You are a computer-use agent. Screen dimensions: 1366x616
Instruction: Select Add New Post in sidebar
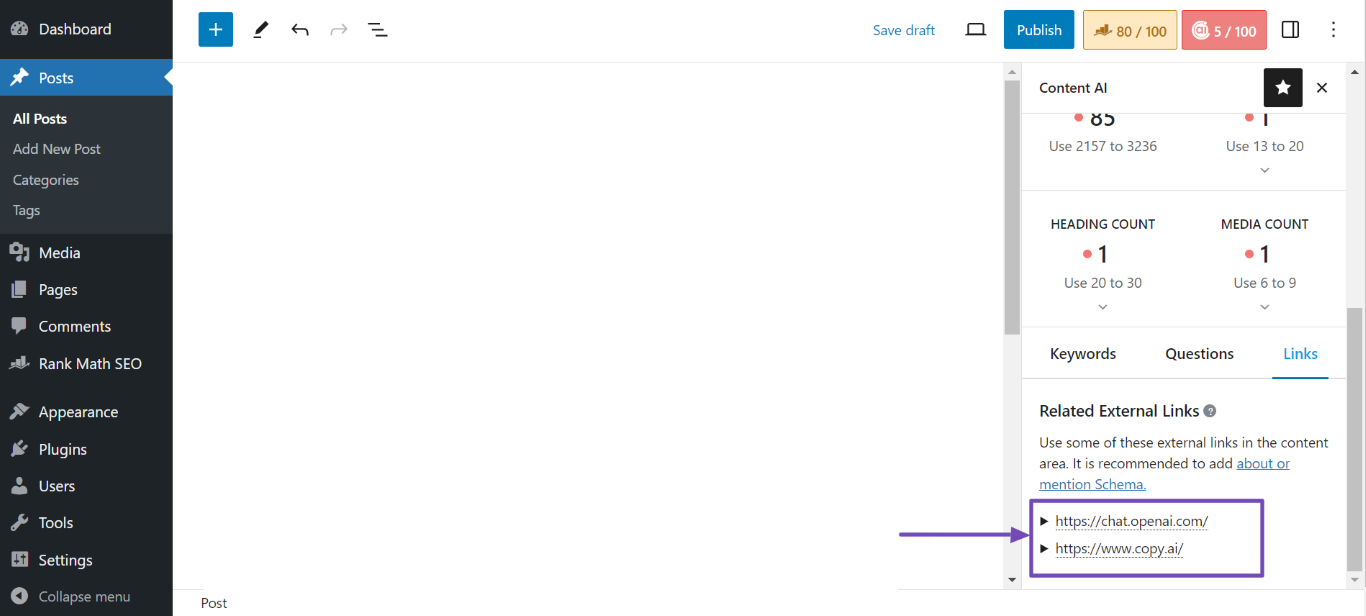point(57,149)
